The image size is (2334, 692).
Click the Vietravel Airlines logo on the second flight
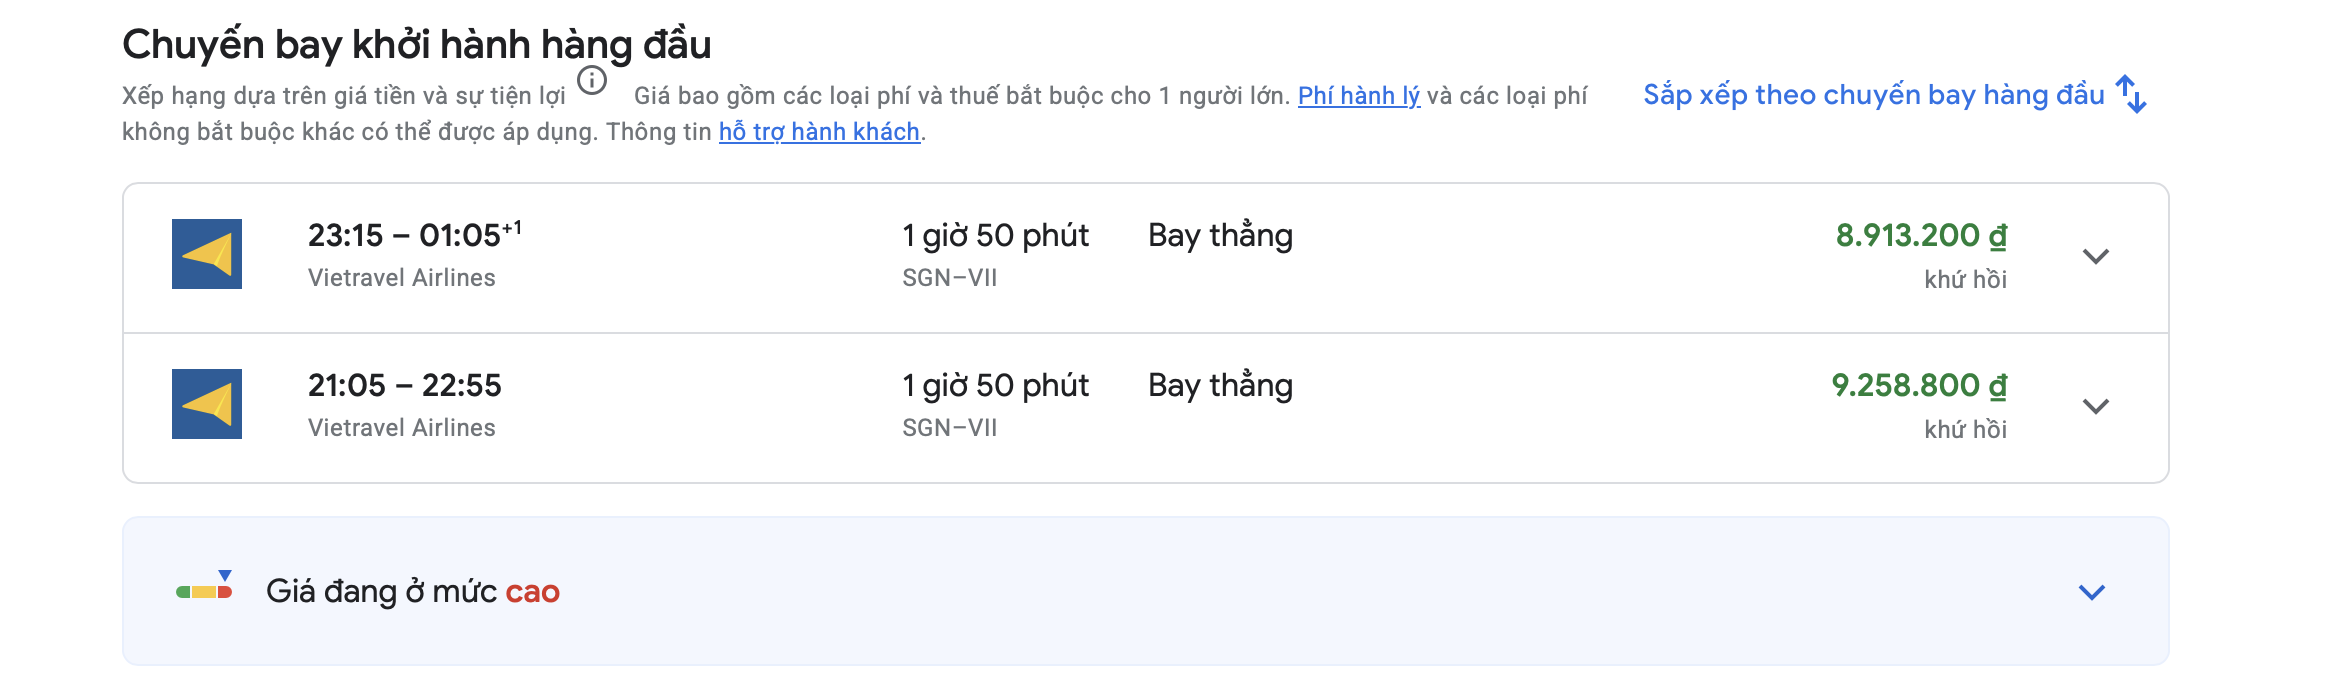[207, 405]
